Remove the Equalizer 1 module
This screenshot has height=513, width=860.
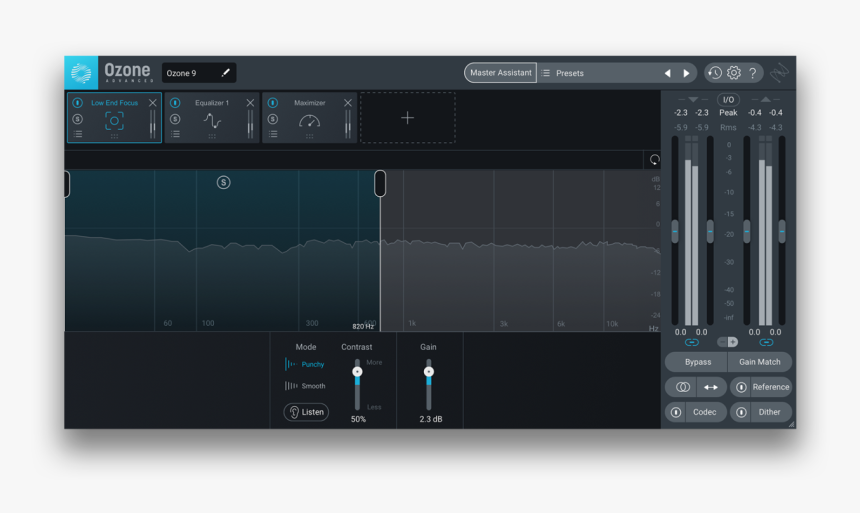pyautogui.click(x=250, y=103)
